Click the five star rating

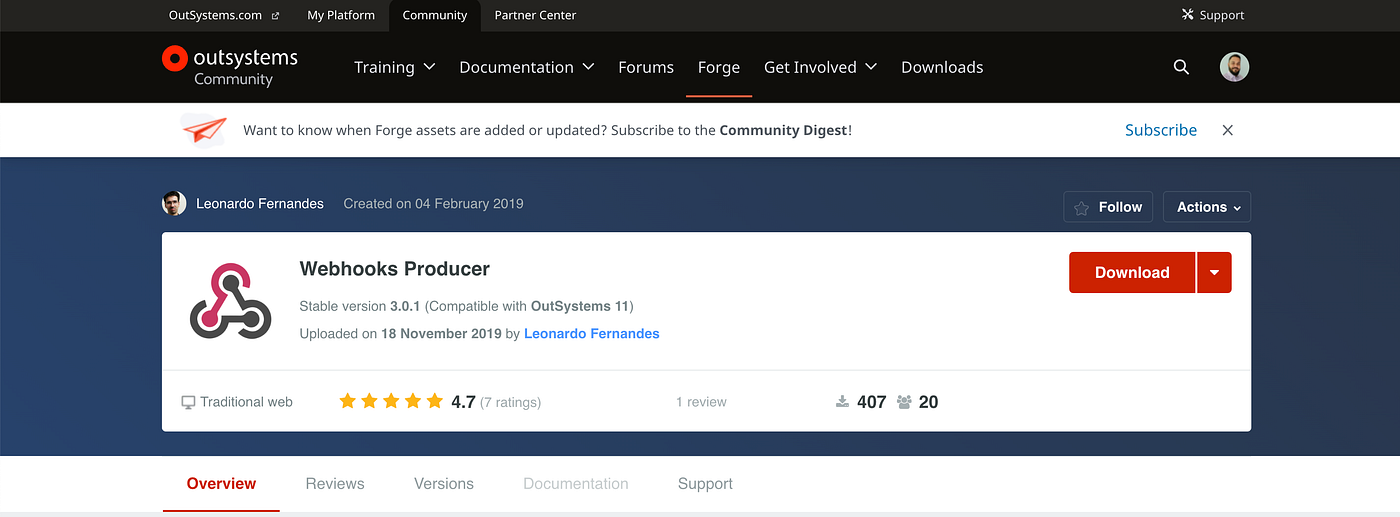pos(391,401)
